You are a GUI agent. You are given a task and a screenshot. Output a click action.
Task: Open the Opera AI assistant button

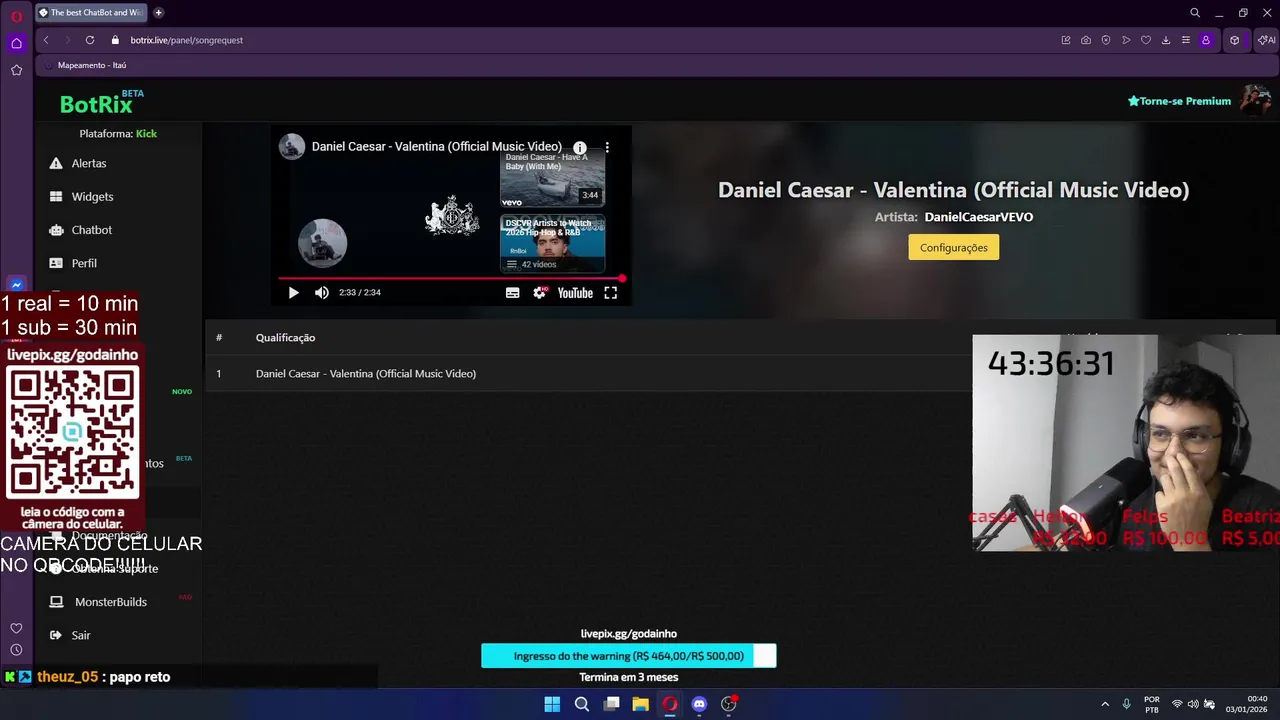tap(1267, 40)
